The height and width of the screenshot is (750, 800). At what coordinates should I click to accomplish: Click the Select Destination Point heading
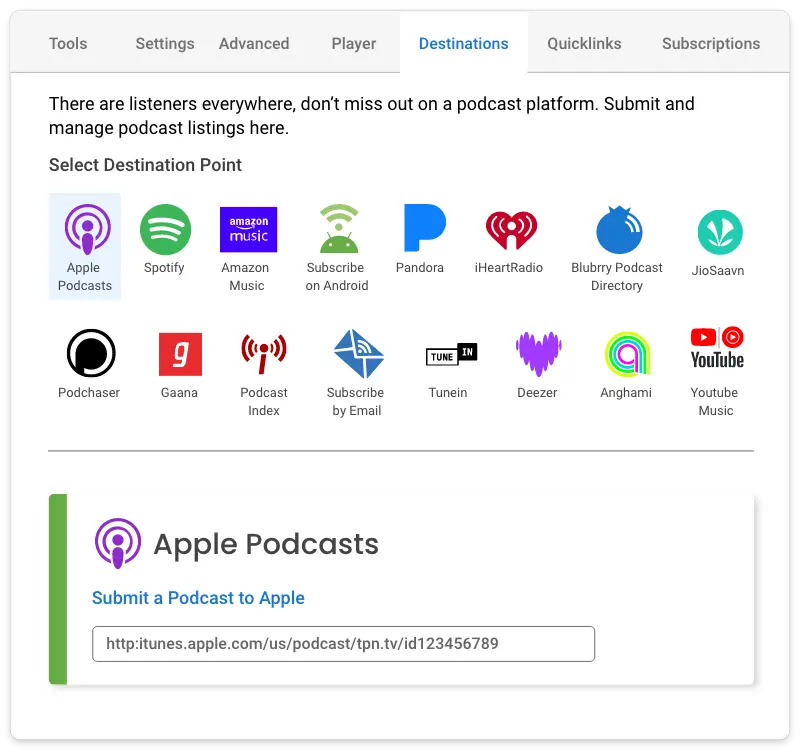(145, 165)
